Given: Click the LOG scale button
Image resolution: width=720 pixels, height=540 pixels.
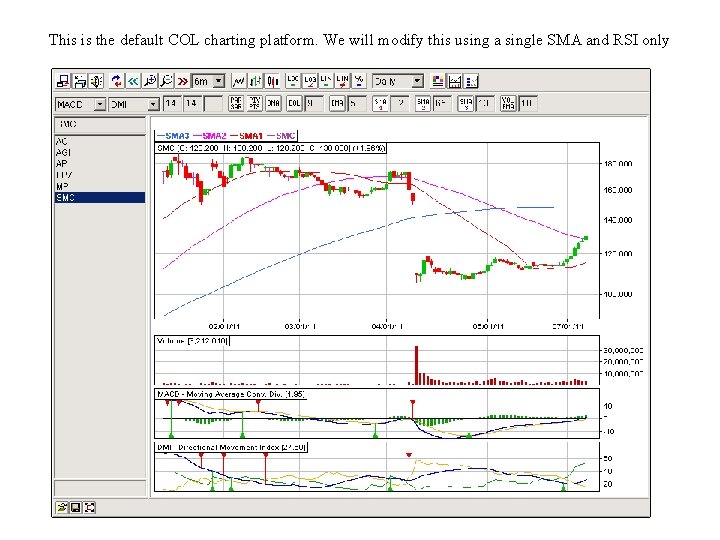Looking at the screenshot, I should click(x=309, y=81).
